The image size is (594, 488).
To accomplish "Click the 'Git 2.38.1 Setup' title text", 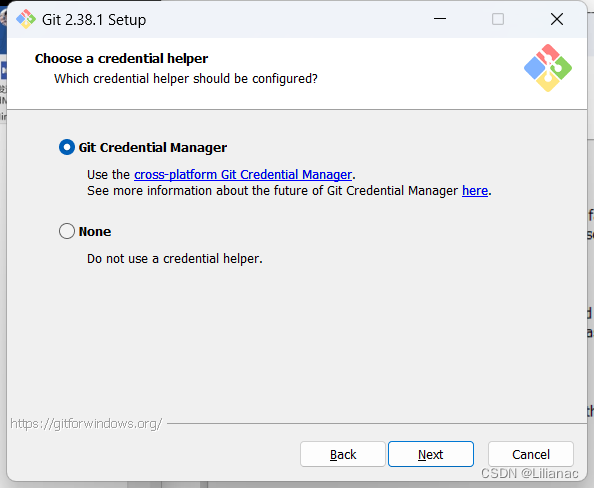I will (x=94, y=20).
